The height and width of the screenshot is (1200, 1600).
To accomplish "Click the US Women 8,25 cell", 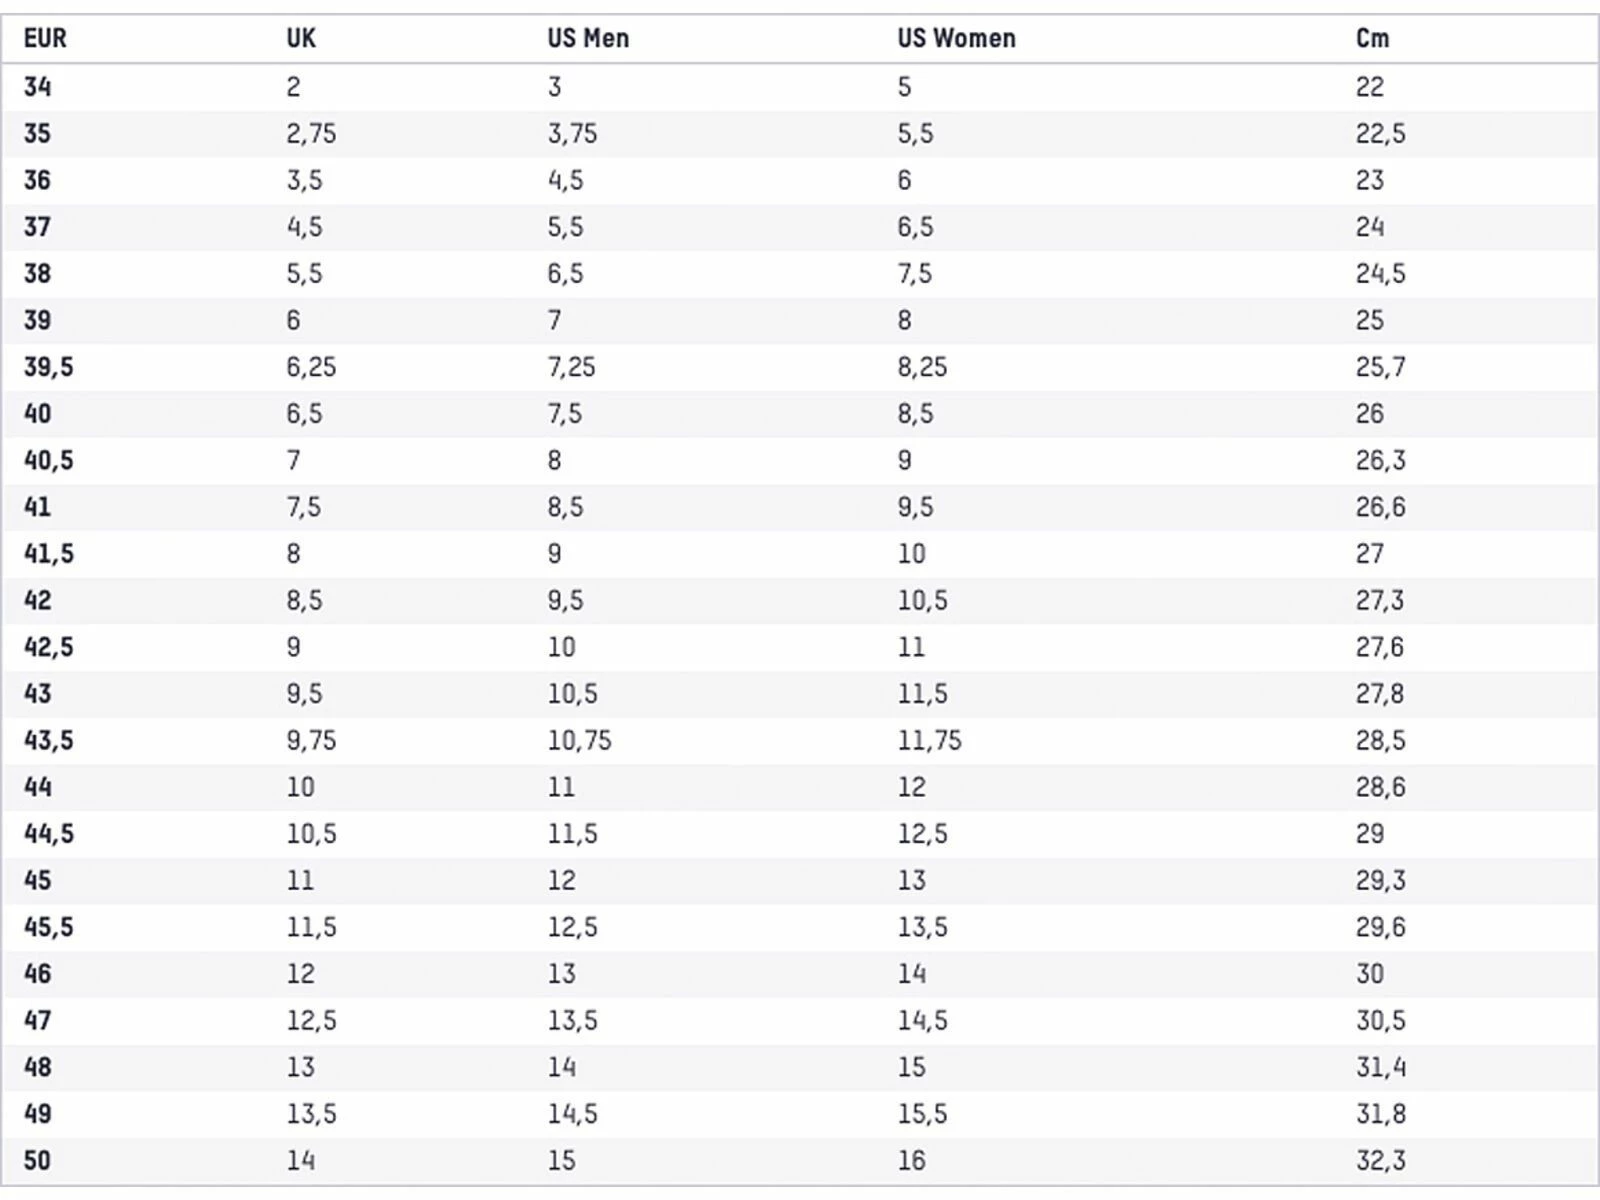I will pos(922,367).
